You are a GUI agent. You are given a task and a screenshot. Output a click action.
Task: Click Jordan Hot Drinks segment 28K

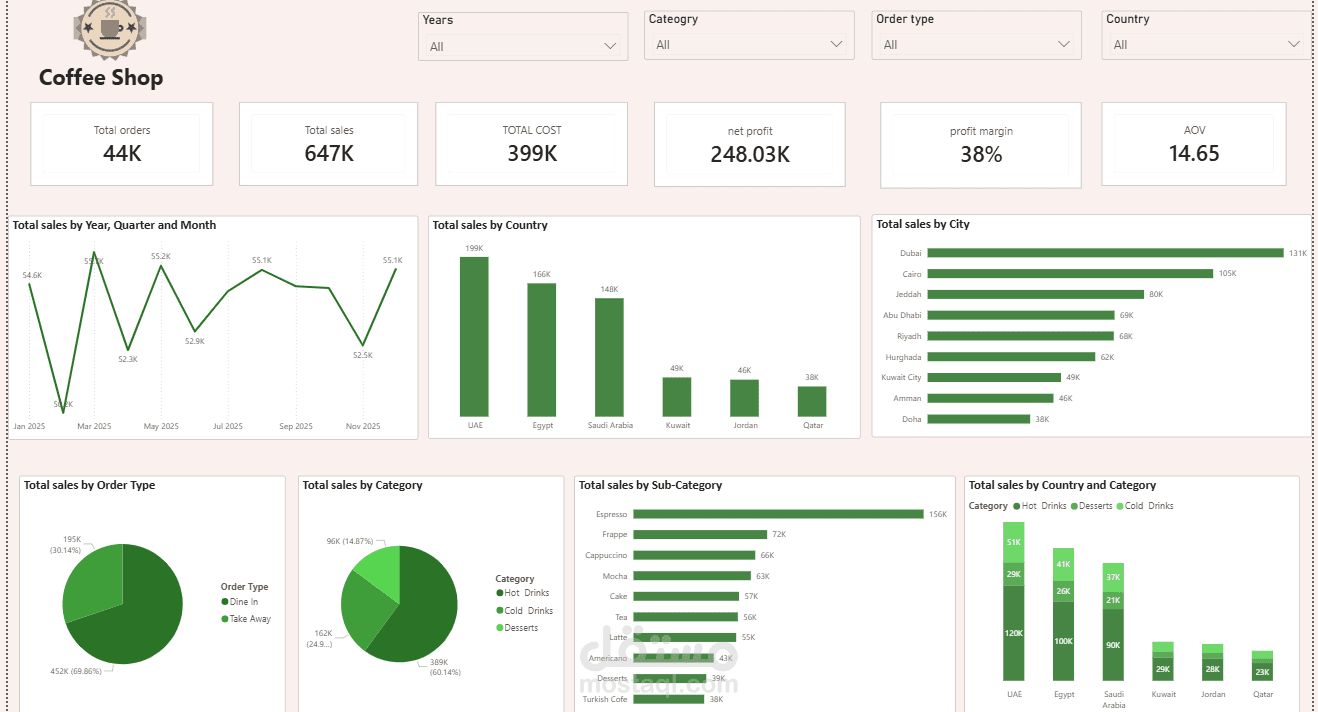point(1212,670)
